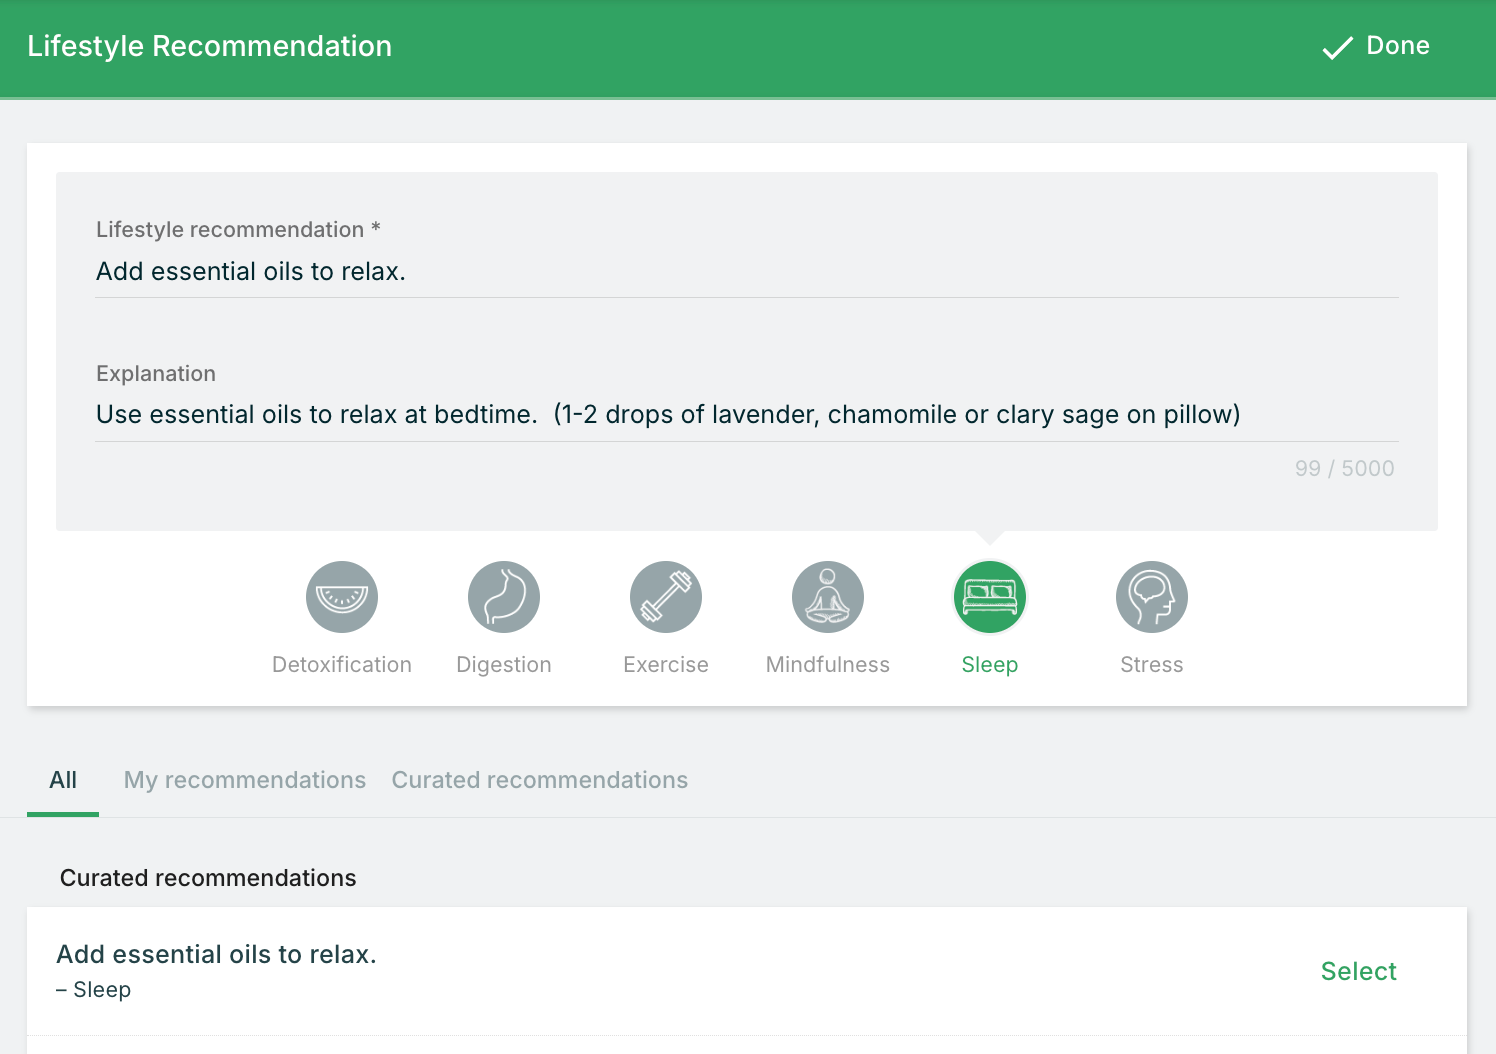This screenshot has height=1054, width=1496.
Task: Select the Mindfulness meditation icon
Action: click(x=828, y=597)
